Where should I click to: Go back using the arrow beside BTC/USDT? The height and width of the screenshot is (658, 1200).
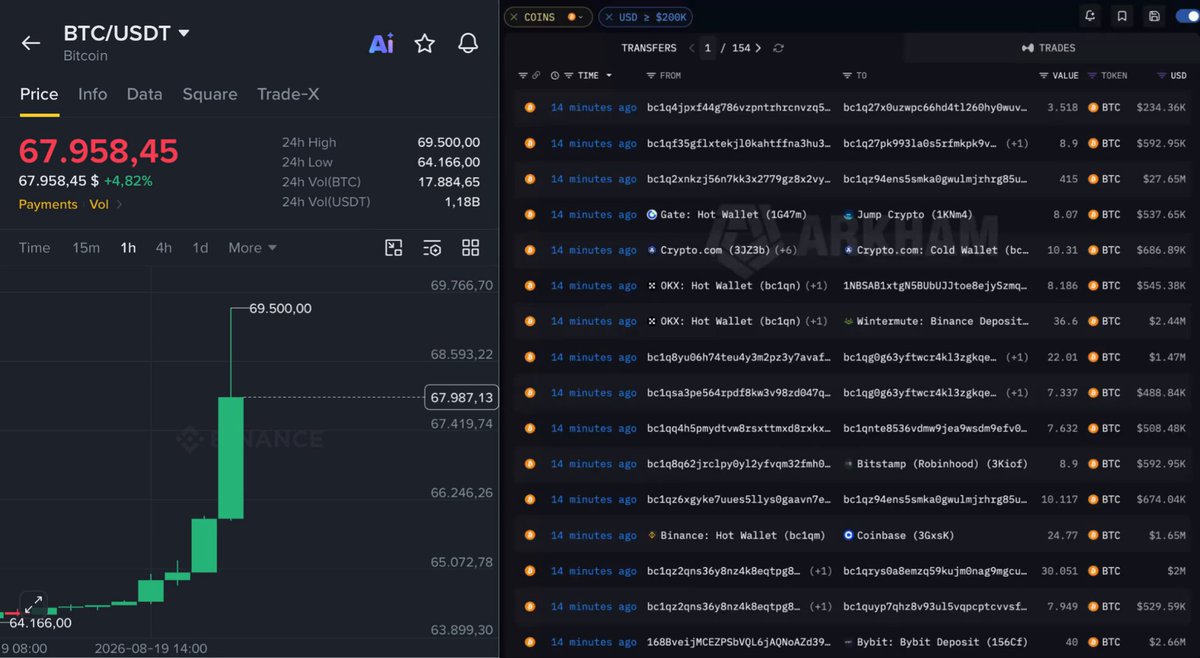click(31, 43)
